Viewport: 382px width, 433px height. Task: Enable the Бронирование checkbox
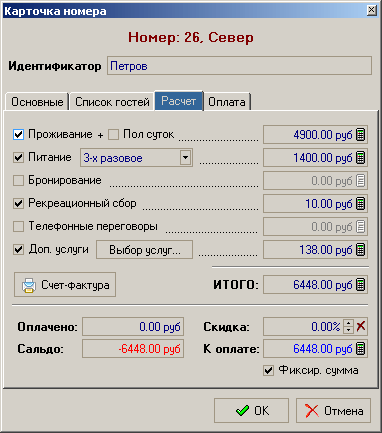18,181
